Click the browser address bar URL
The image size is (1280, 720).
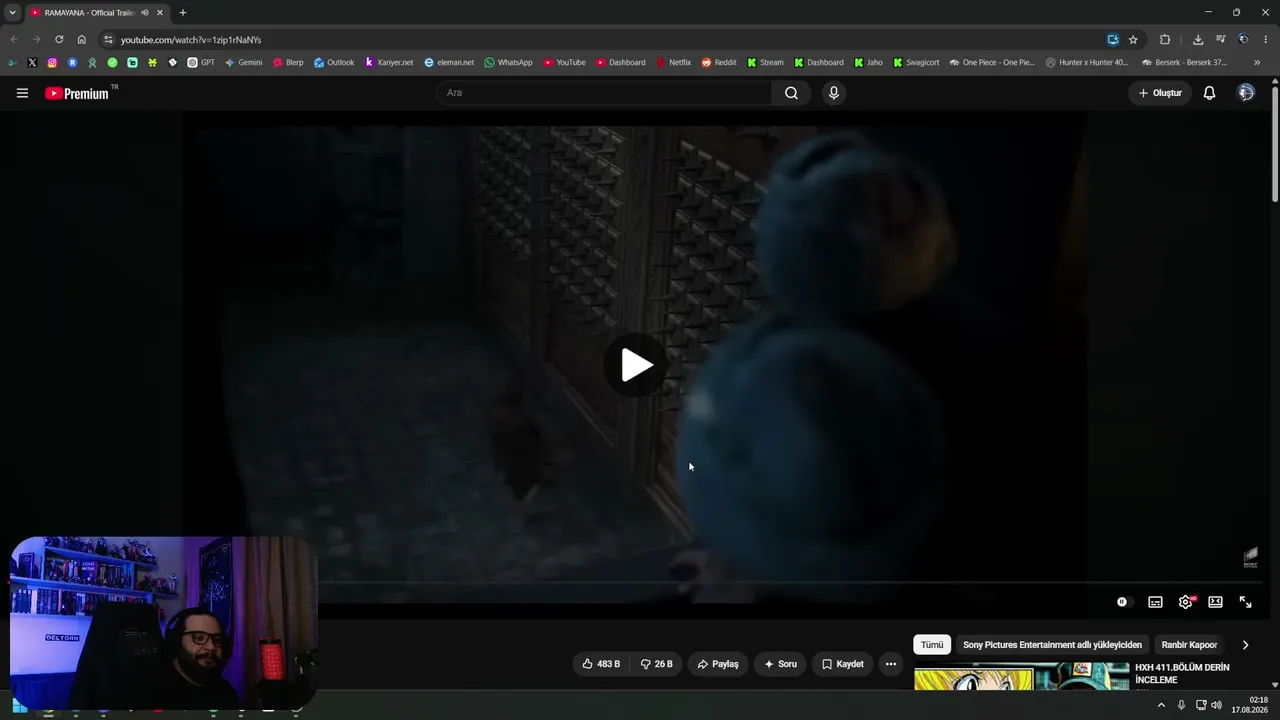click(191, 40)
